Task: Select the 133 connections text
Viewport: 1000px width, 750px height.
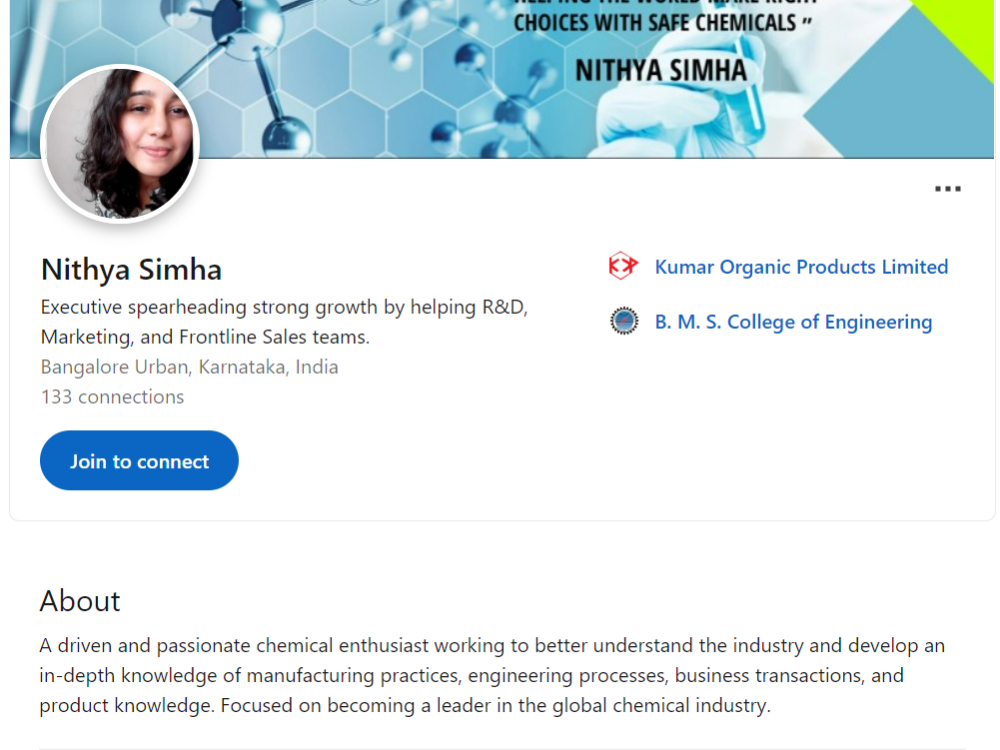Action: point(112,397)
